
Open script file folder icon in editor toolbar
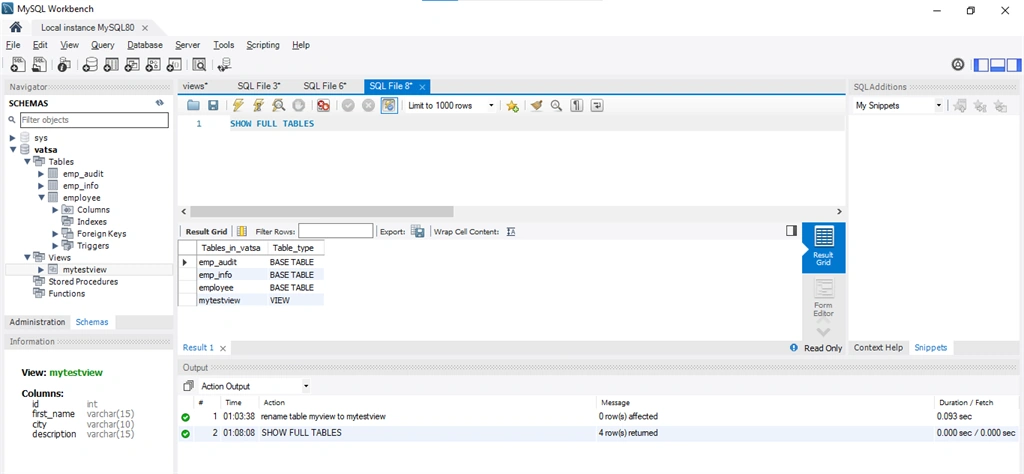(193, 105)
